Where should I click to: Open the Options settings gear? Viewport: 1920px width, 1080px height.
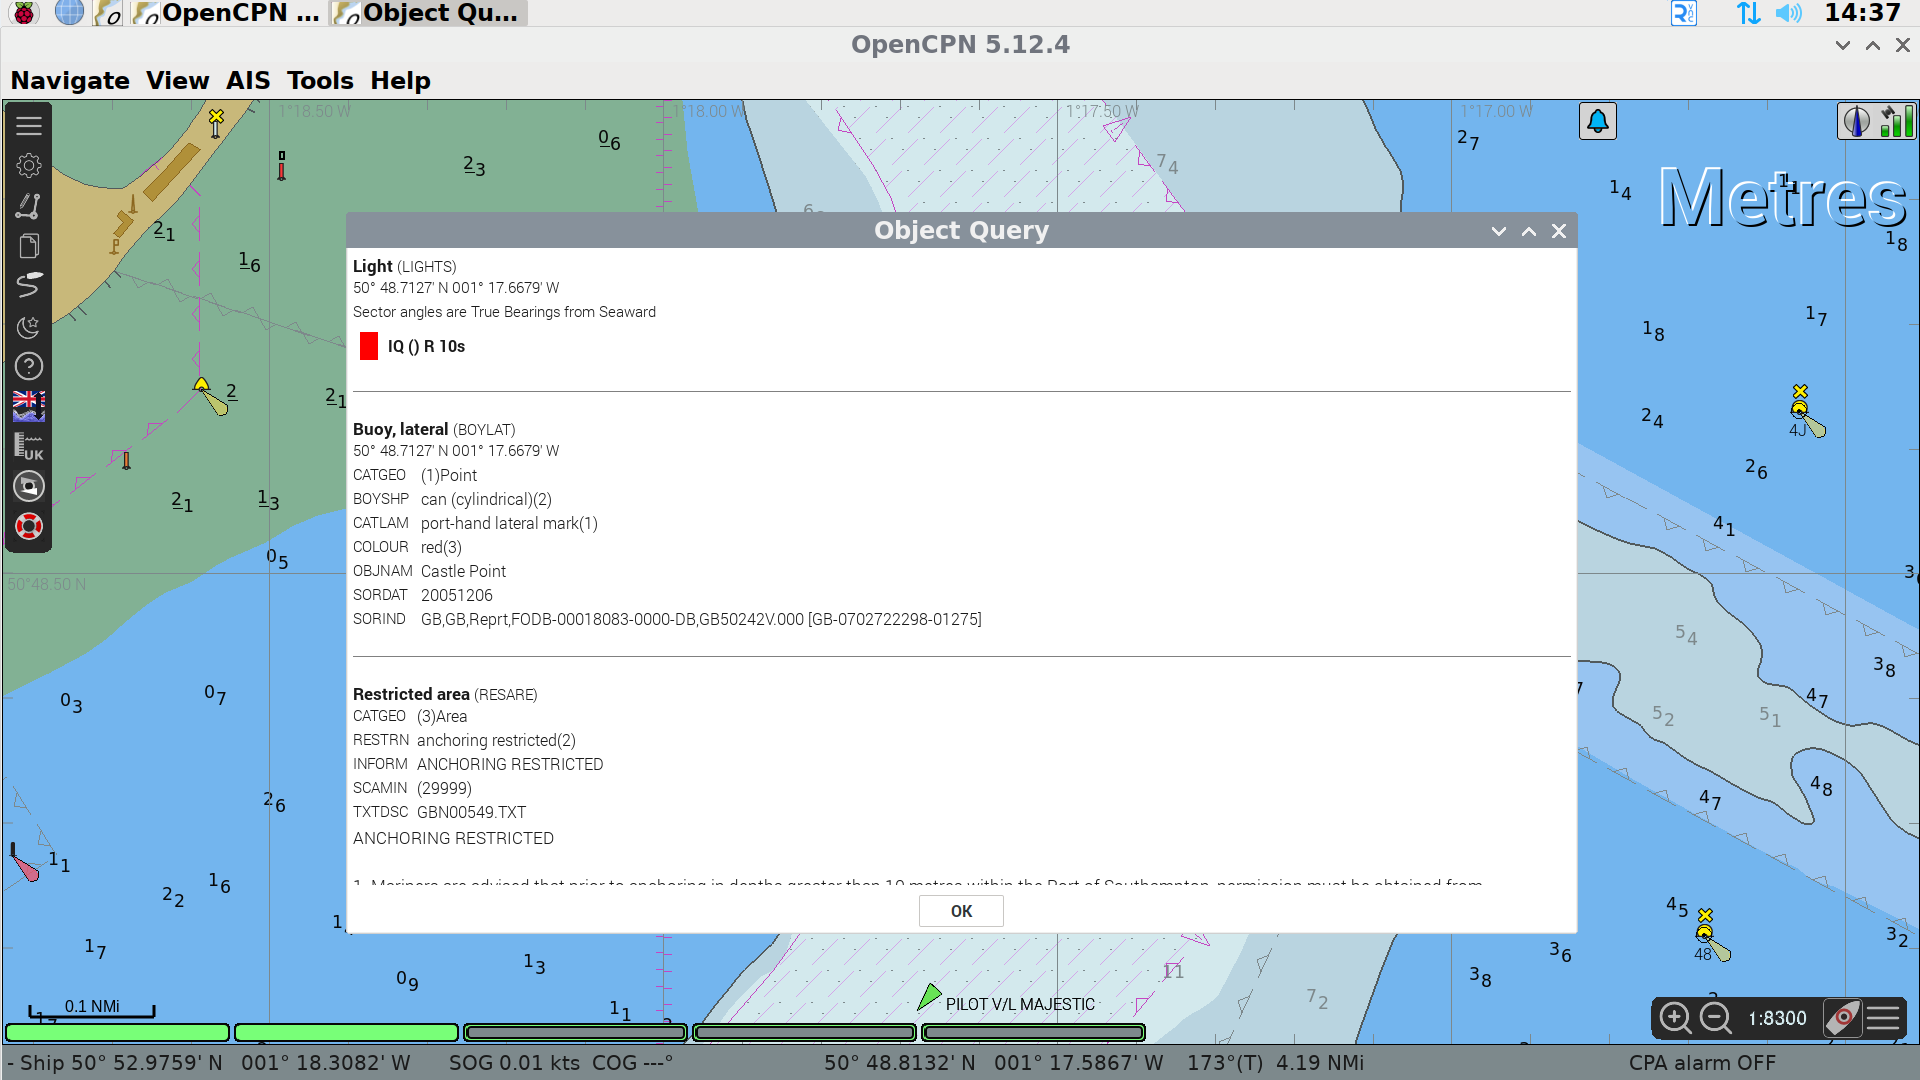(28, 165)
